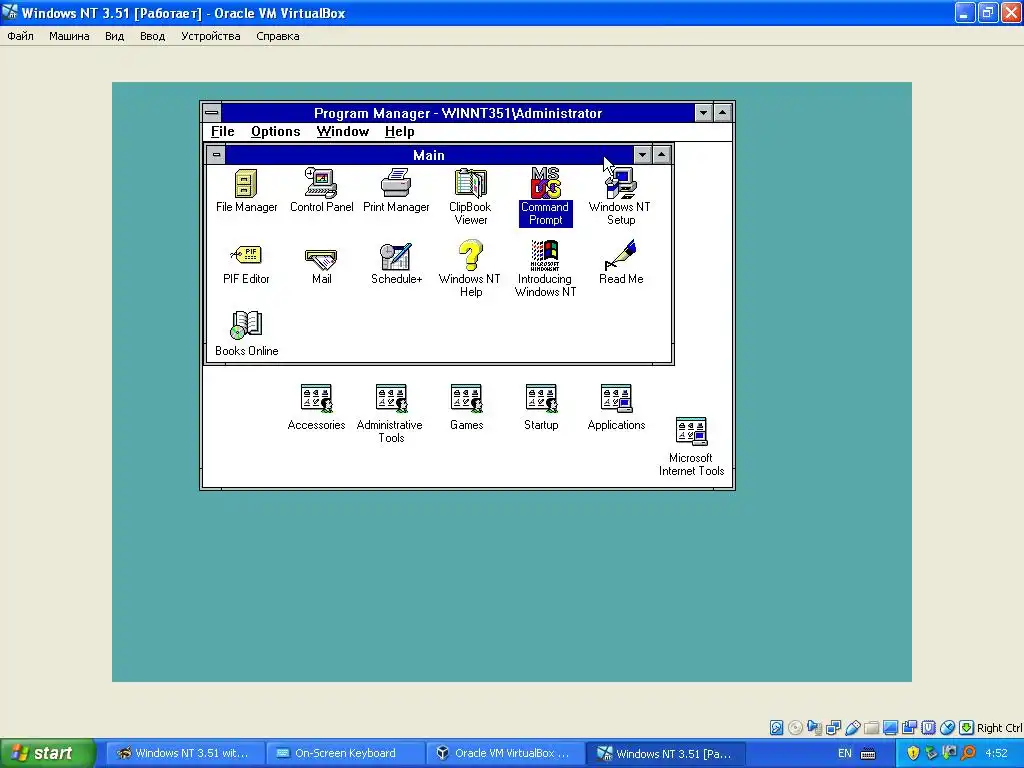Open VirtualBox Ввод menu
The width and height of the screenshot is (1024, 768).
(x=152, y=36)
